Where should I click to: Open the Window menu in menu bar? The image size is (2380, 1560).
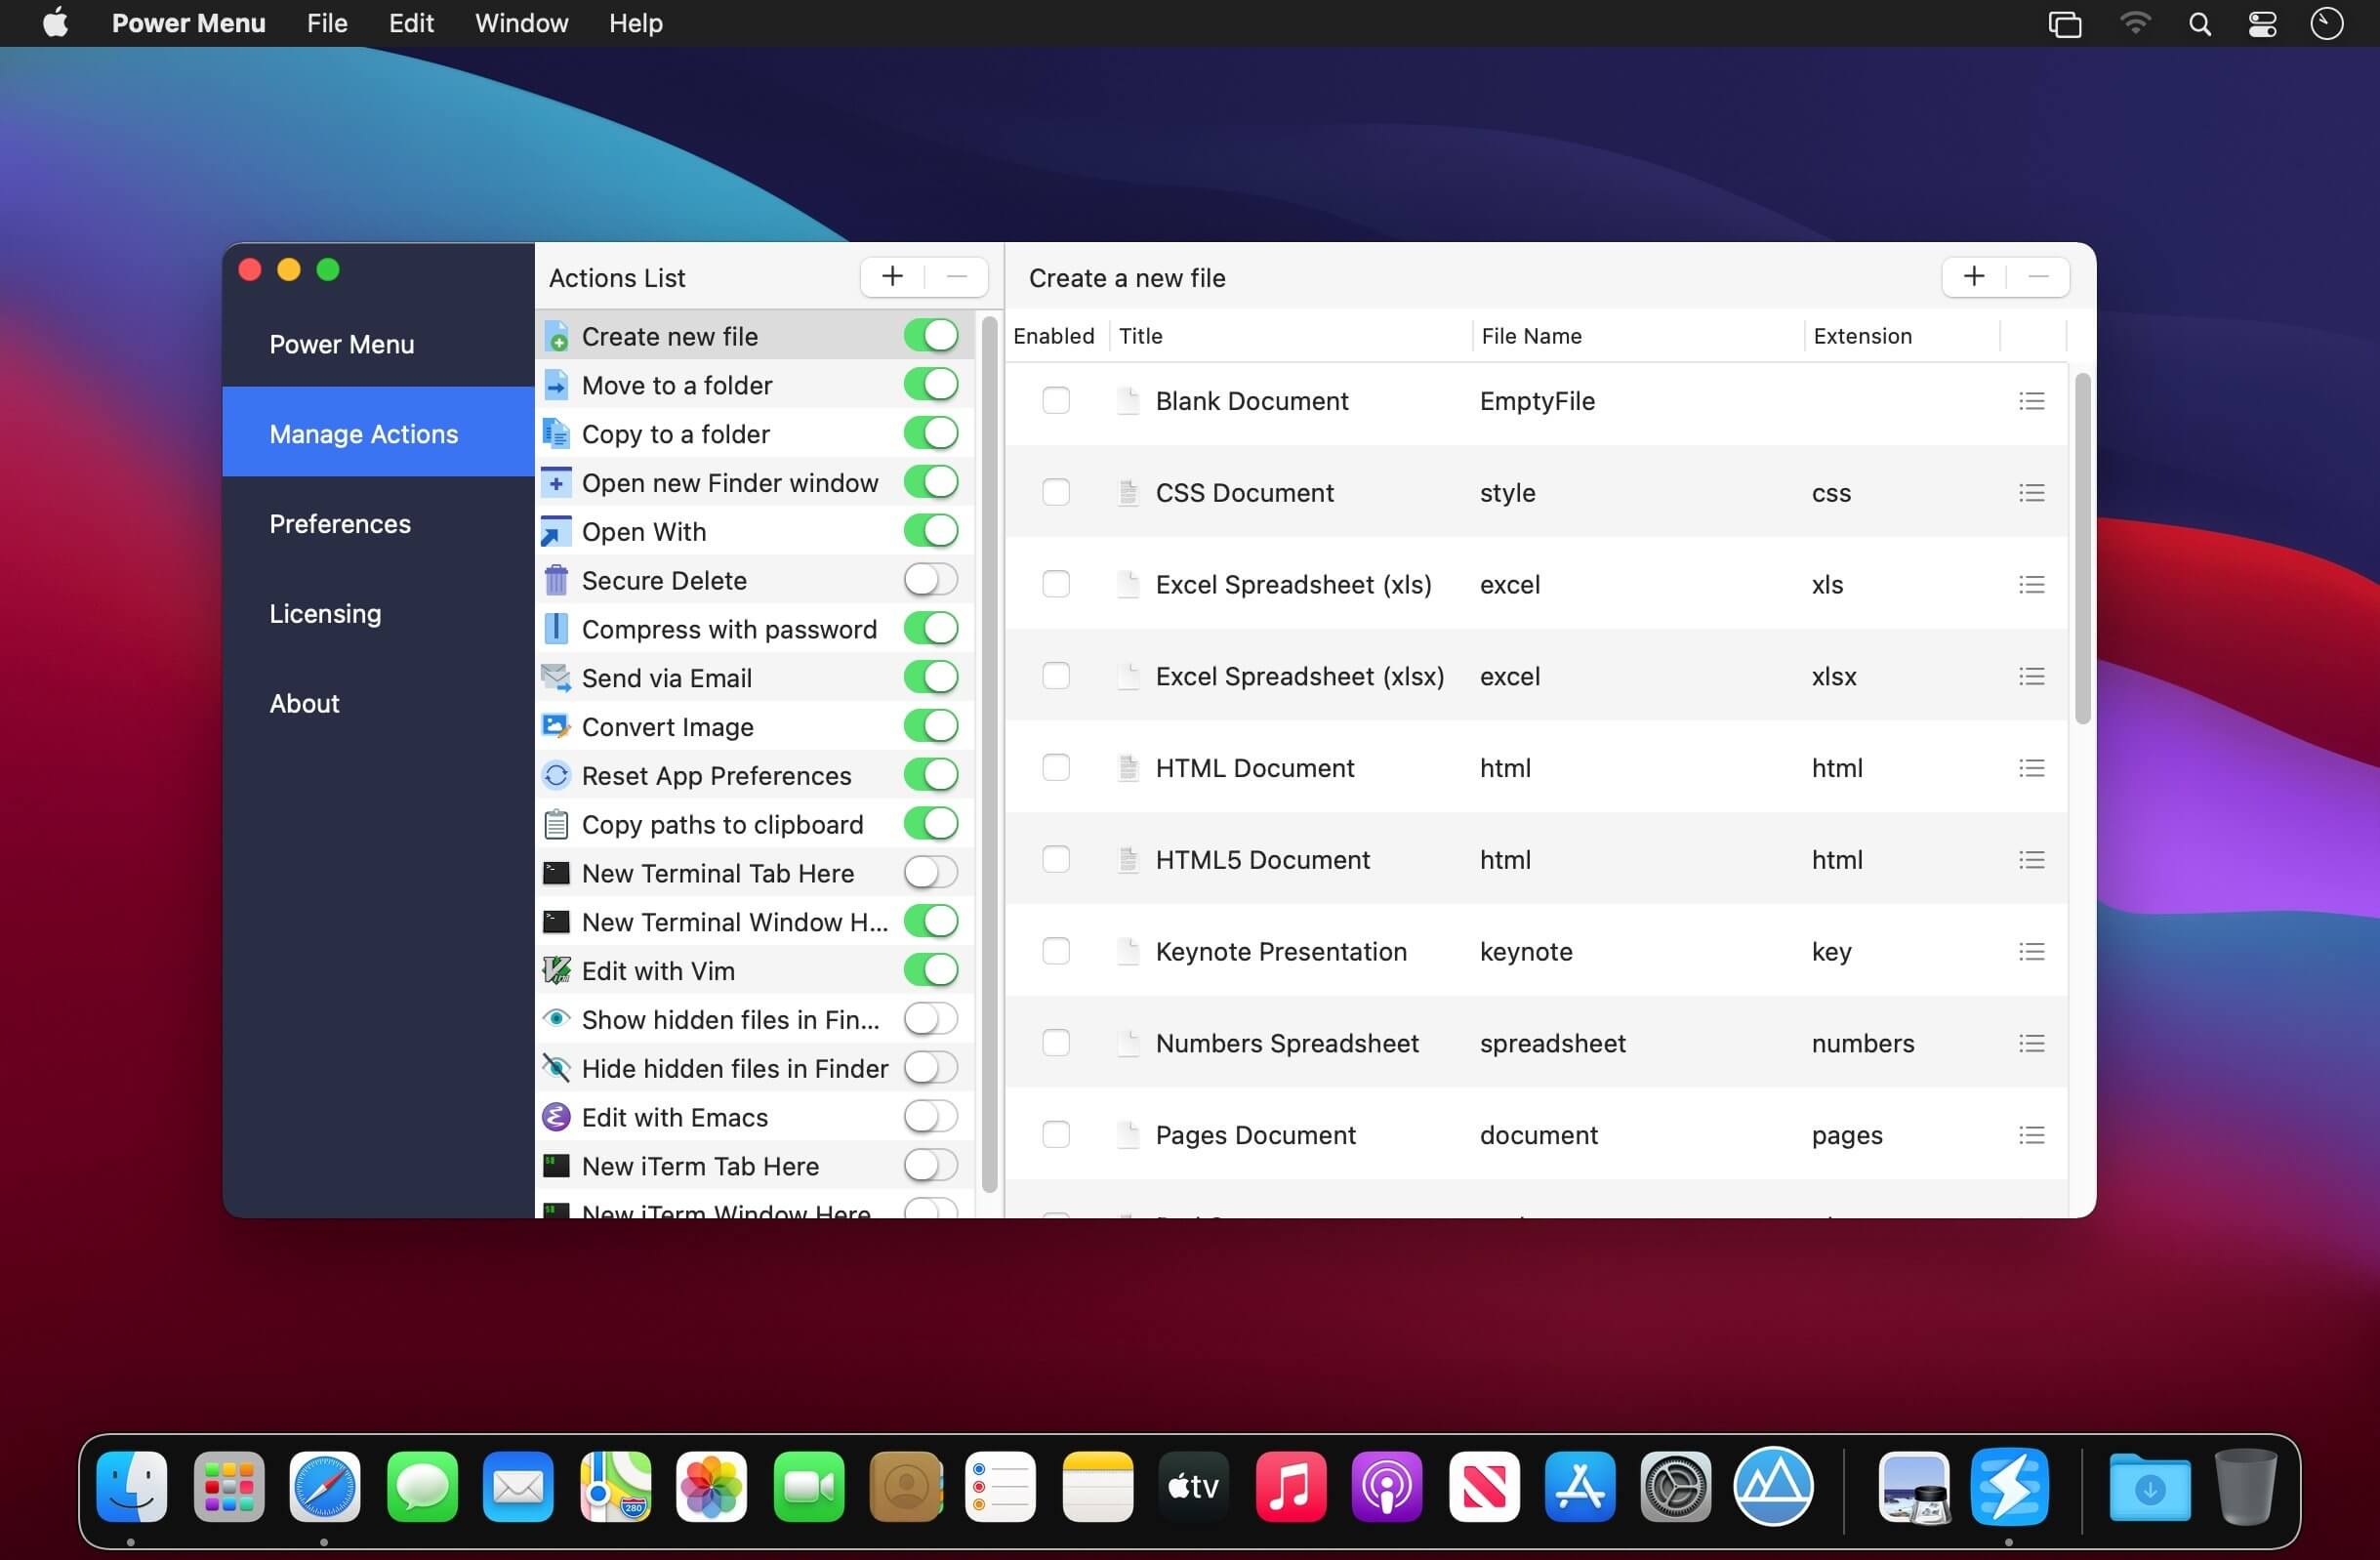(521, 23)
